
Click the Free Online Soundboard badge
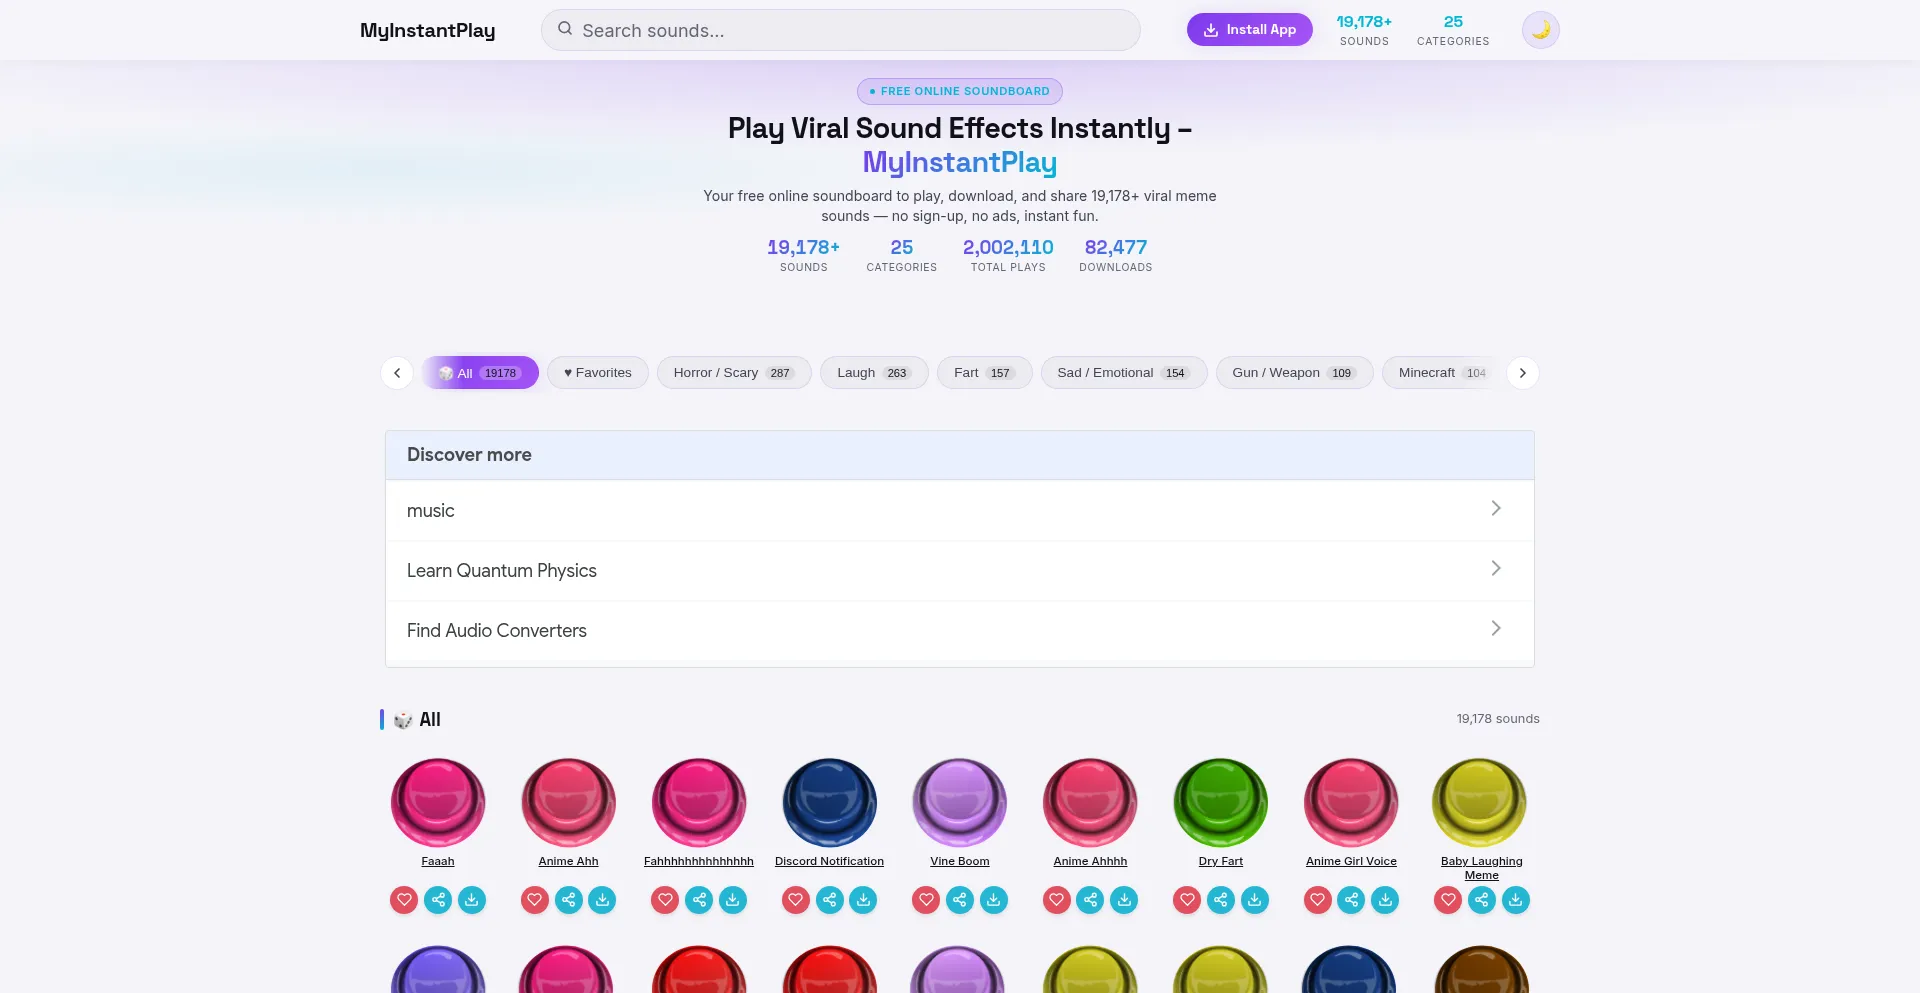point(960,91)
